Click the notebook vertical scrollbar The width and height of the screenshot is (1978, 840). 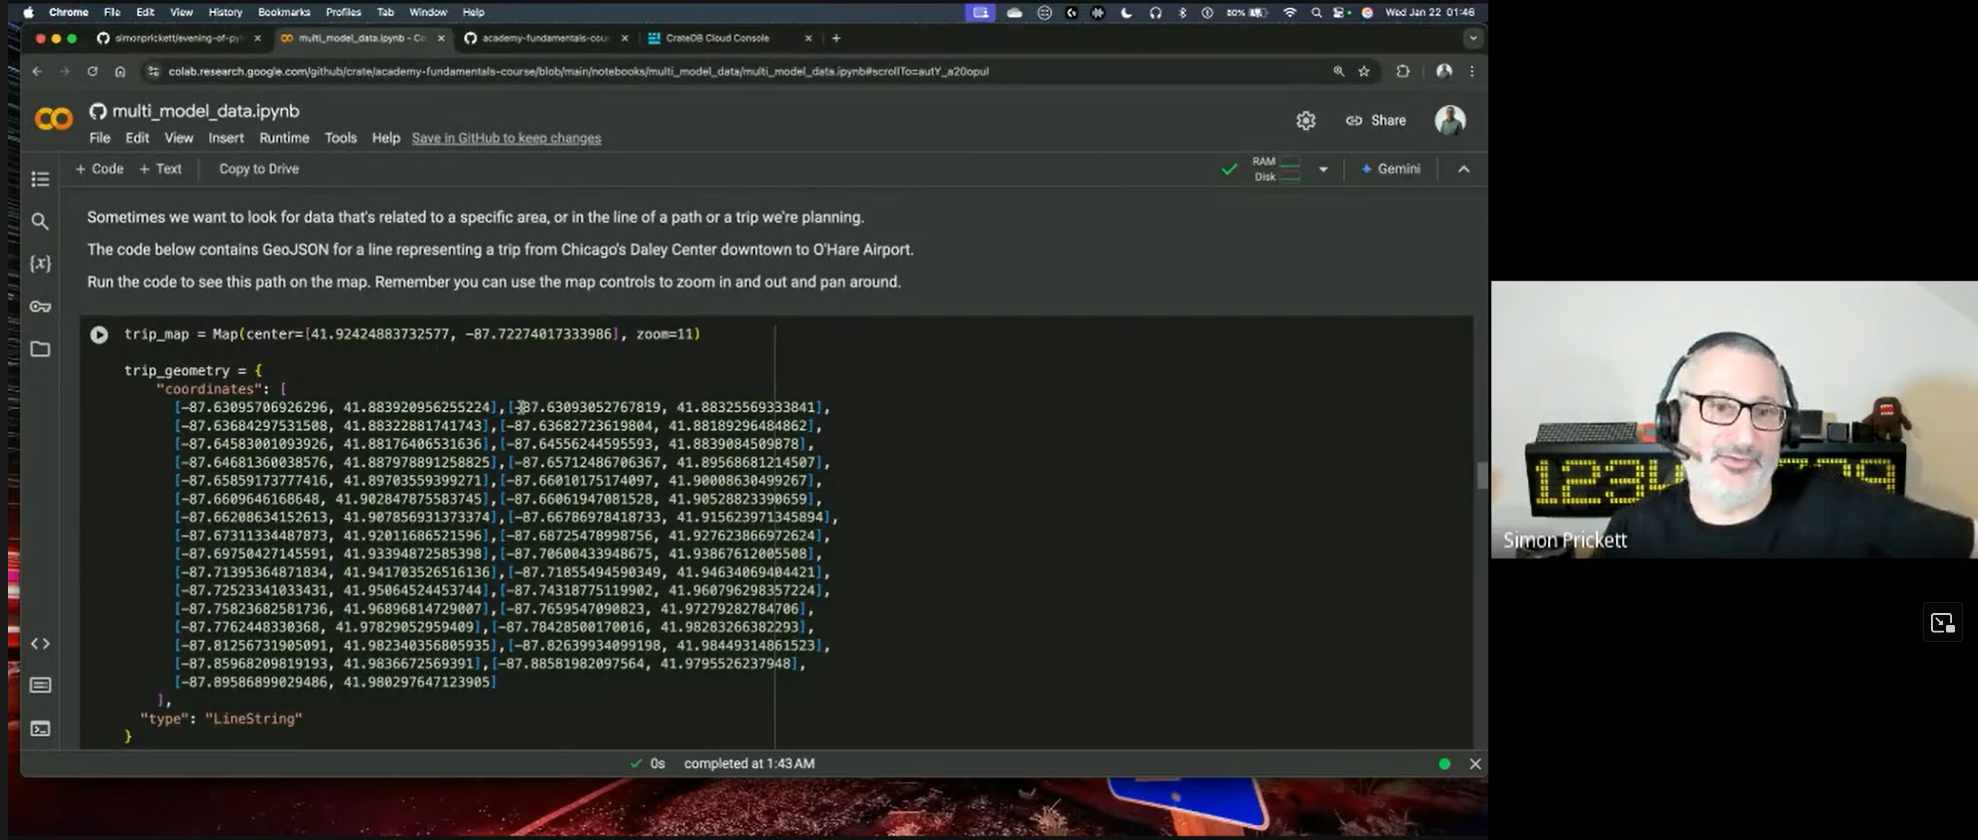(1481, 475)
